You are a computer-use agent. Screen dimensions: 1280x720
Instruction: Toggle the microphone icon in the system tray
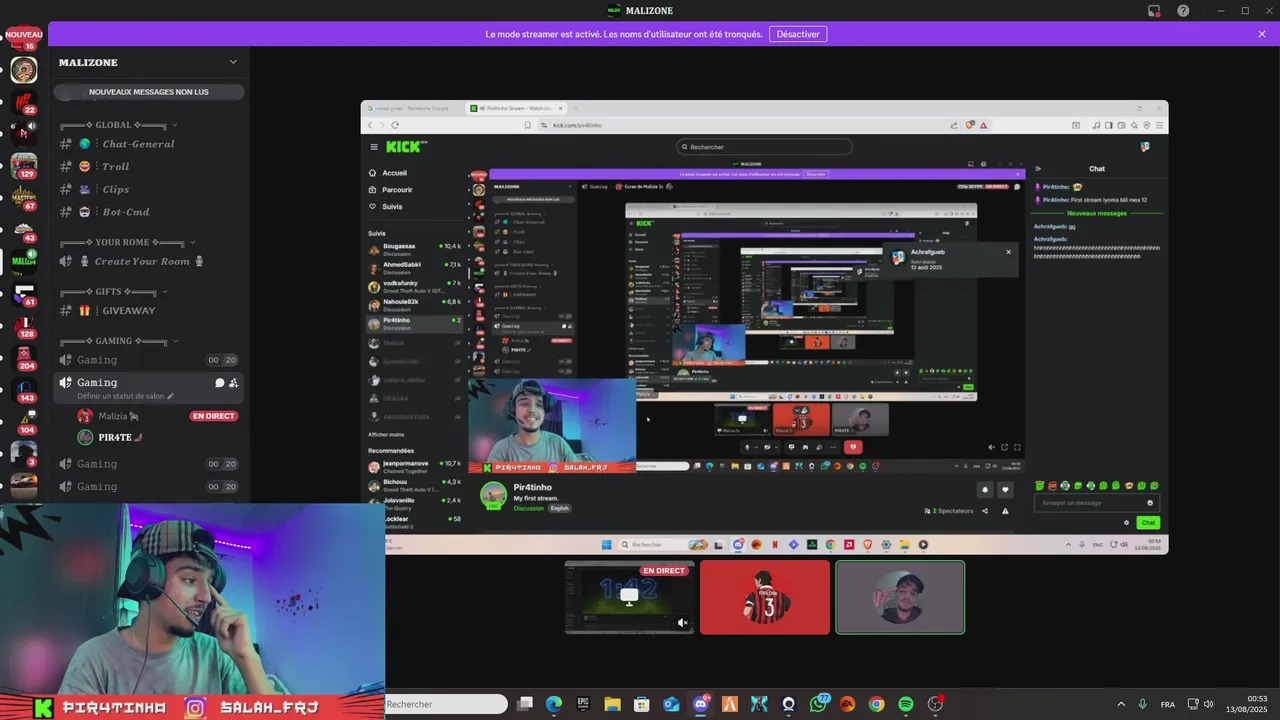[1142, 704]
